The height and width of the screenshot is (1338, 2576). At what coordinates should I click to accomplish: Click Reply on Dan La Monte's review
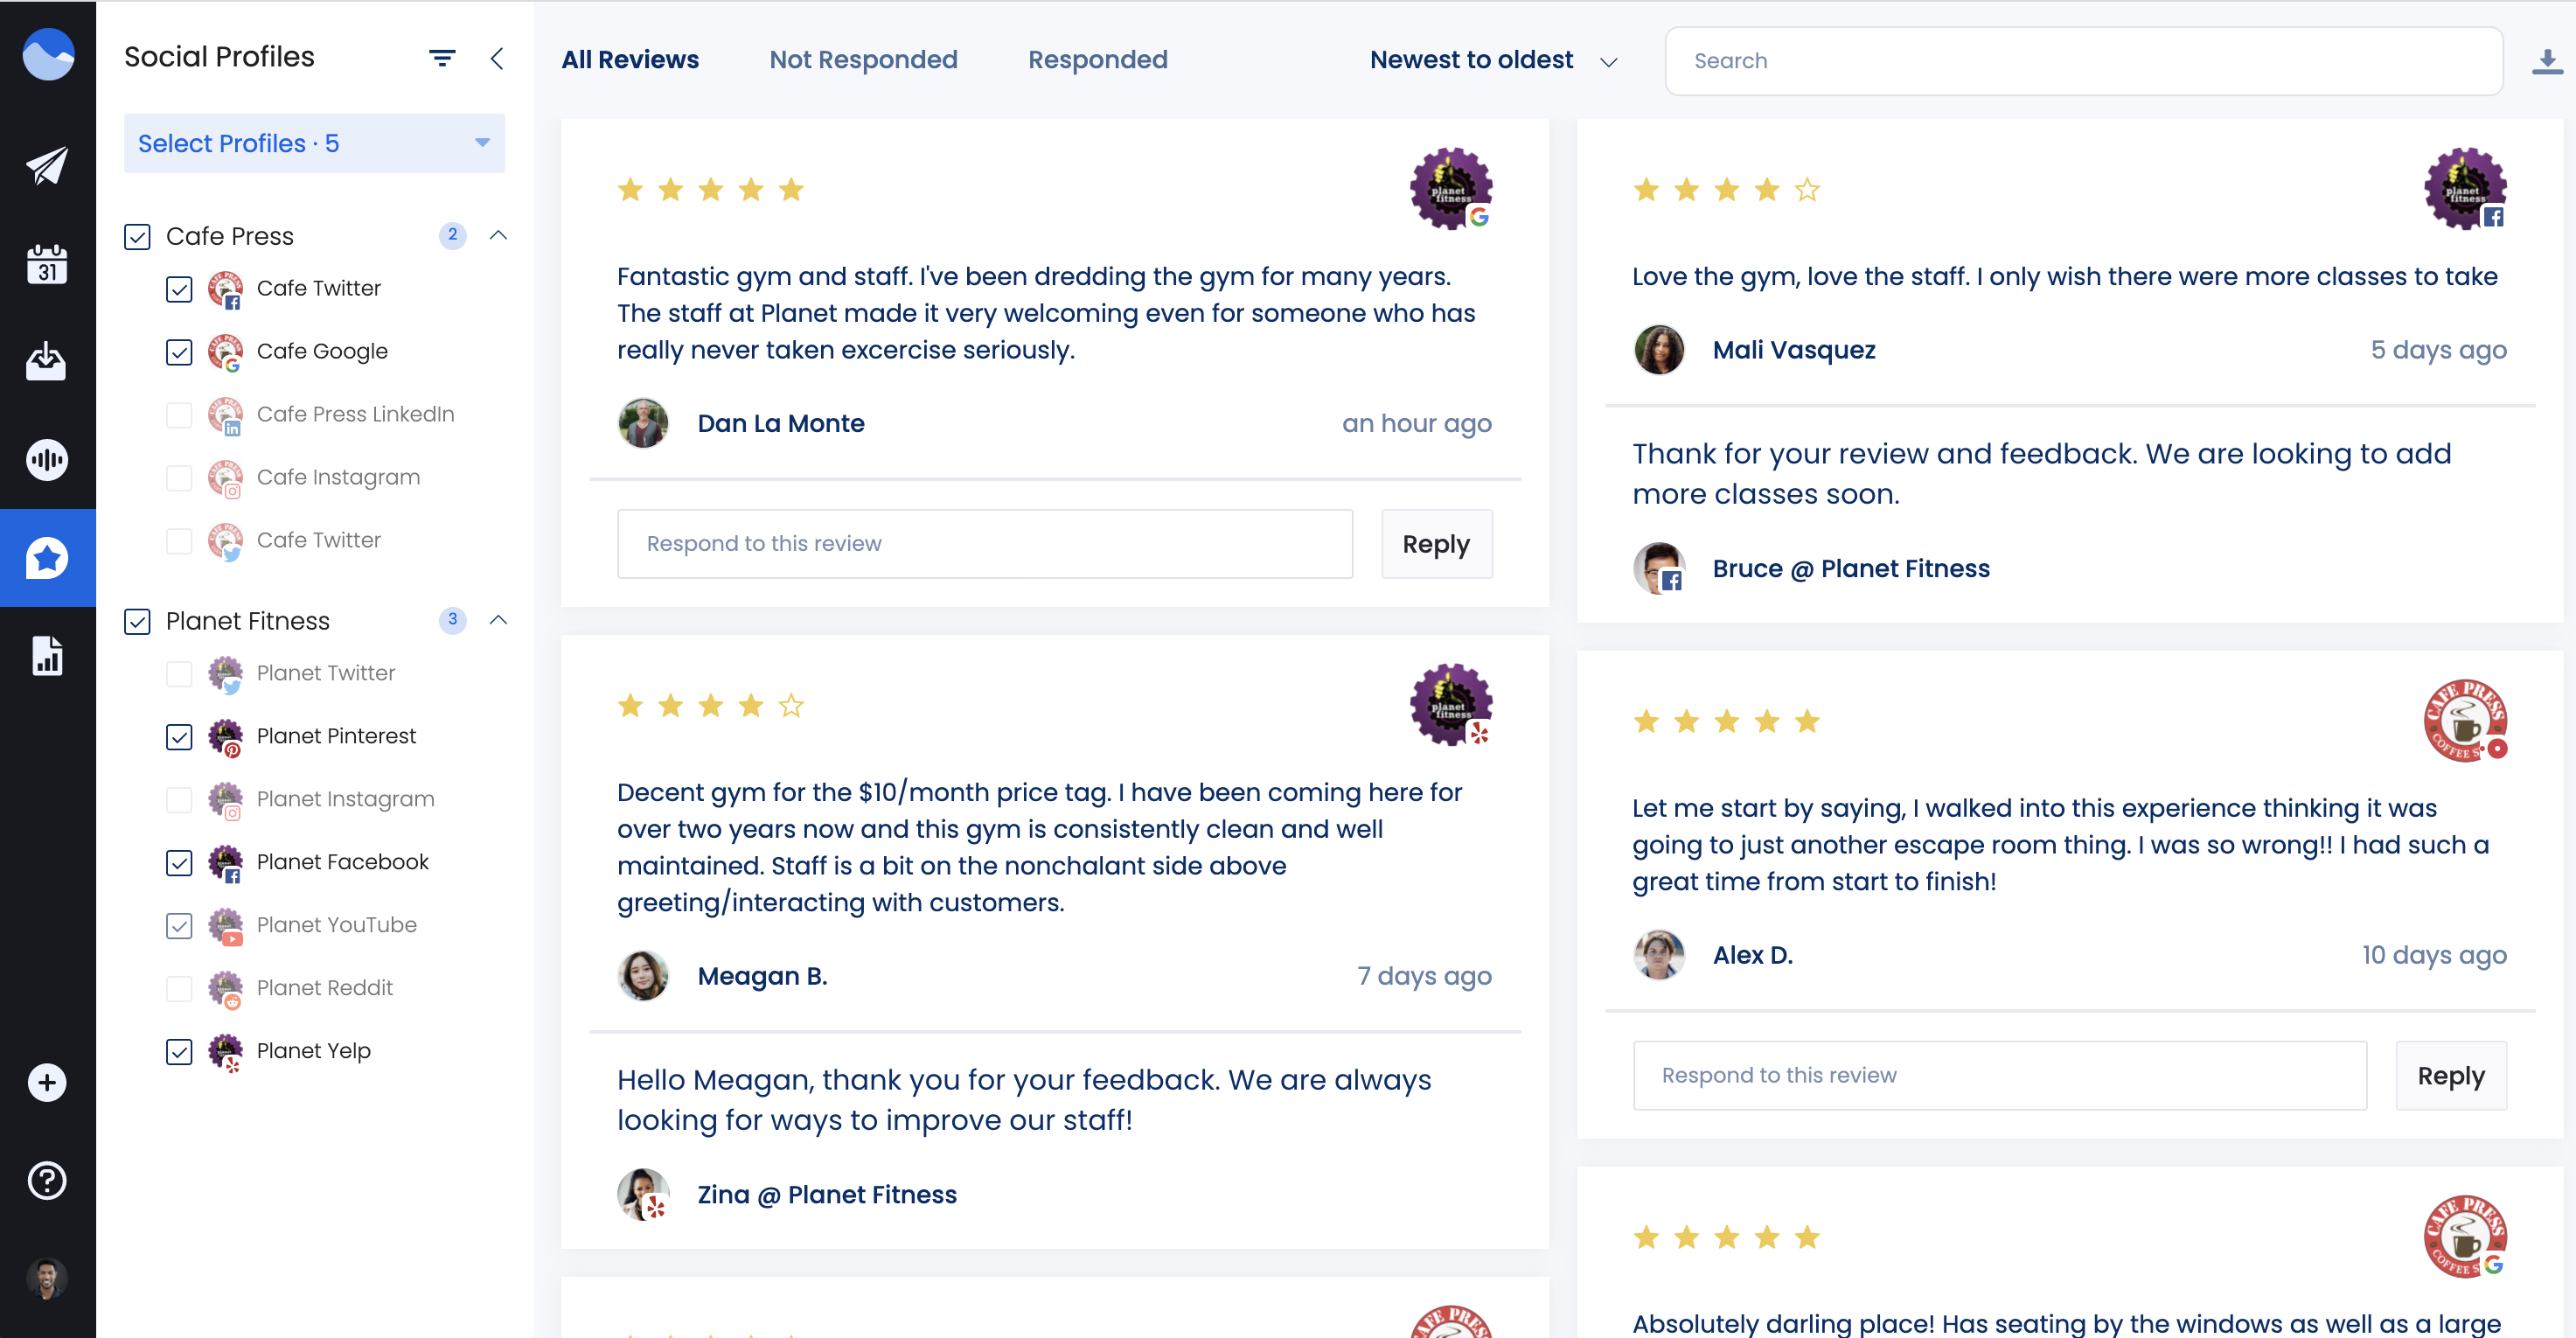click(x=1436, y=543)
